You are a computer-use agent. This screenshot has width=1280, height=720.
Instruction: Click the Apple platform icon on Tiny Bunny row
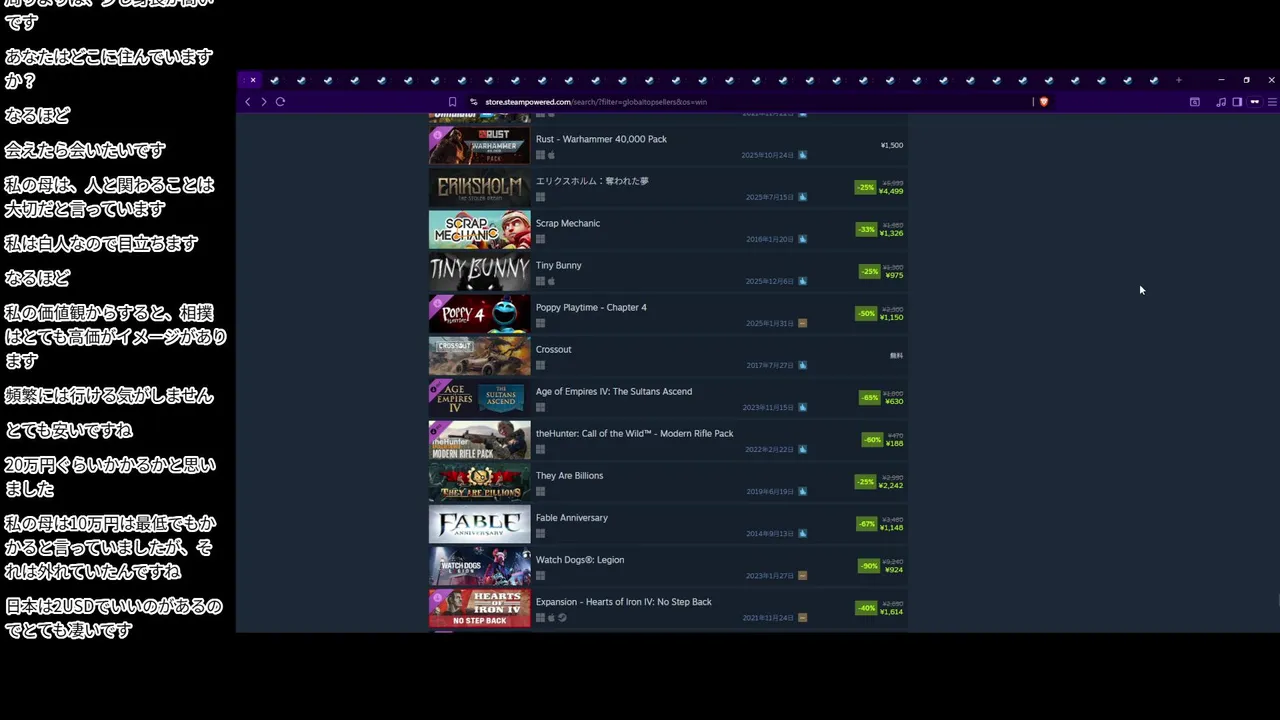coord(551,281)
